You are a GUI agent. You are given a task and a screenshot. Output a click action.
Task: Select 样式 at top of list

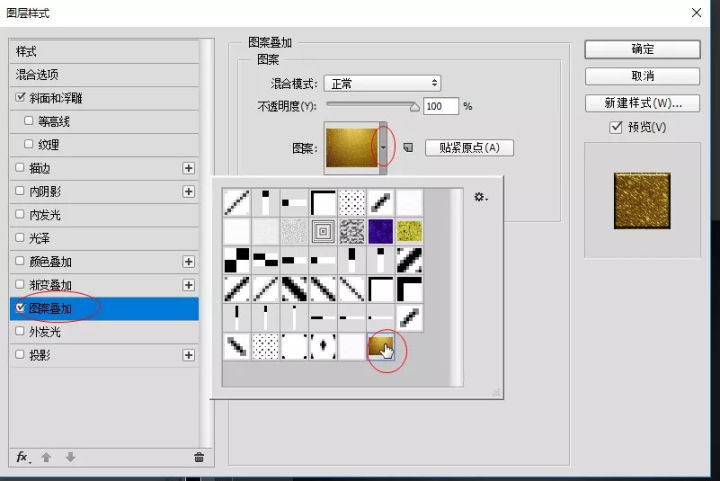click(27, 51)
